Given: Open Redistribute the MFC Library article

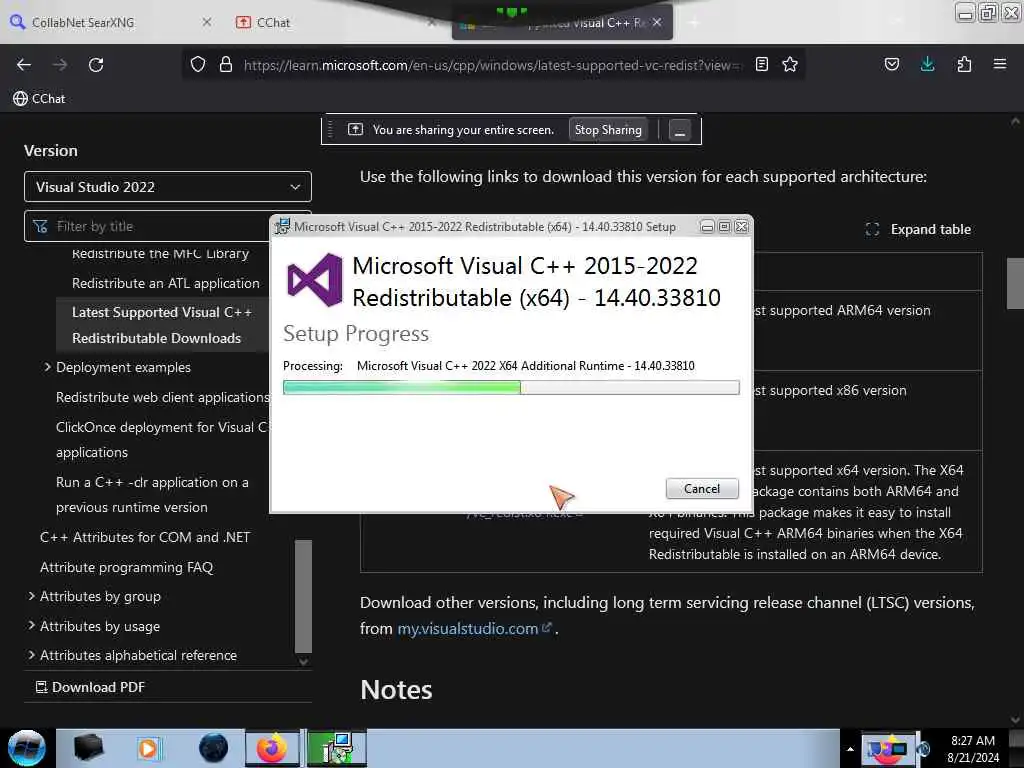Looking at the screenshot, I should 160,253.
